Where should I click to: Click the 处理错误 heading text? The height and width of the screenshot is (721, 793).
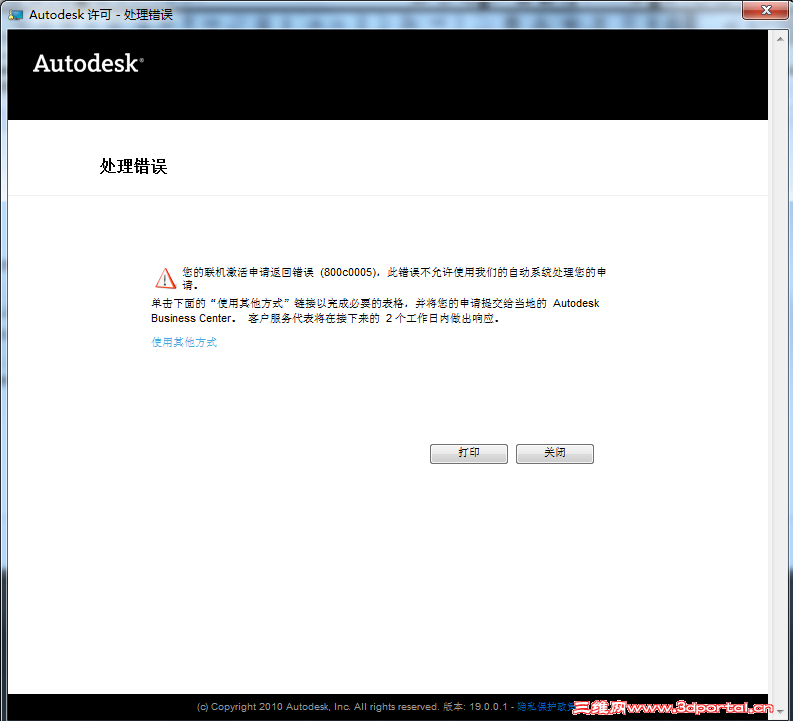pyautogui.click(x=134, y=166)
